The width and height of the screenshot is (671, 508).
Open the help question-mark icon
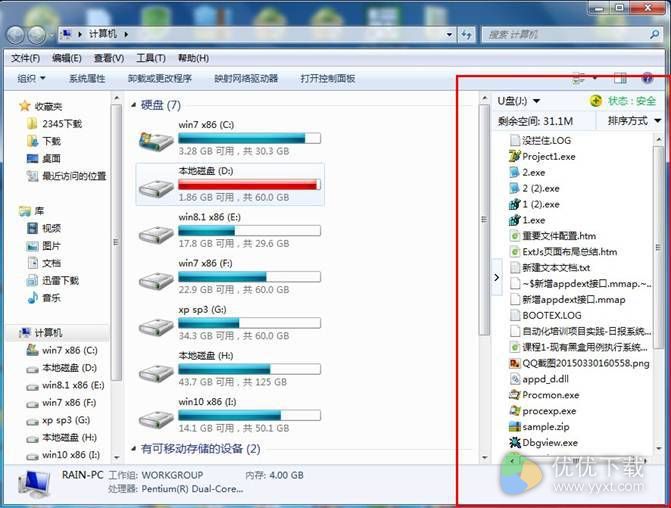coord(647,78)
